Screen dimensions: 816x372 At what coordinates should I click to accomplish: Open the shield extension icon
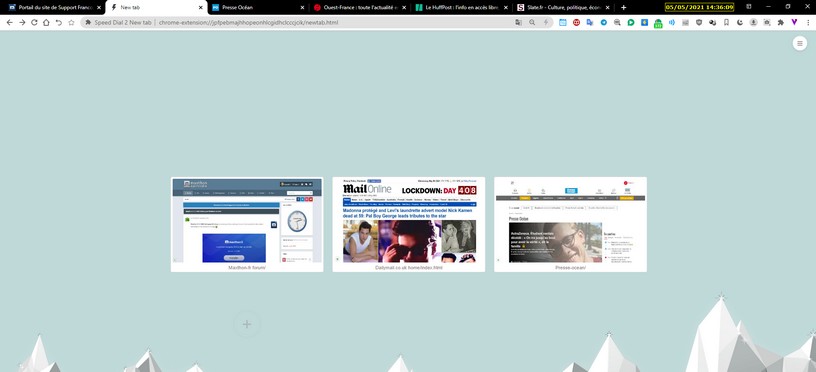699,22
